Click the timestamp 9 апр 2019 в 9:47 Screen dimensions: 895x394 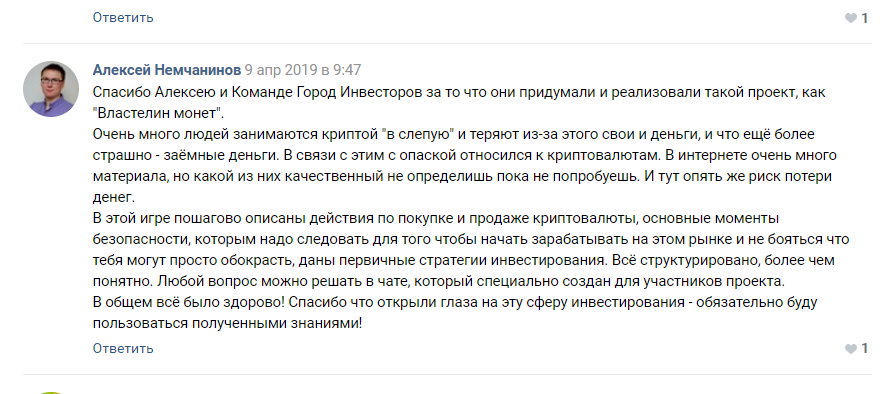tap(303, 70)
